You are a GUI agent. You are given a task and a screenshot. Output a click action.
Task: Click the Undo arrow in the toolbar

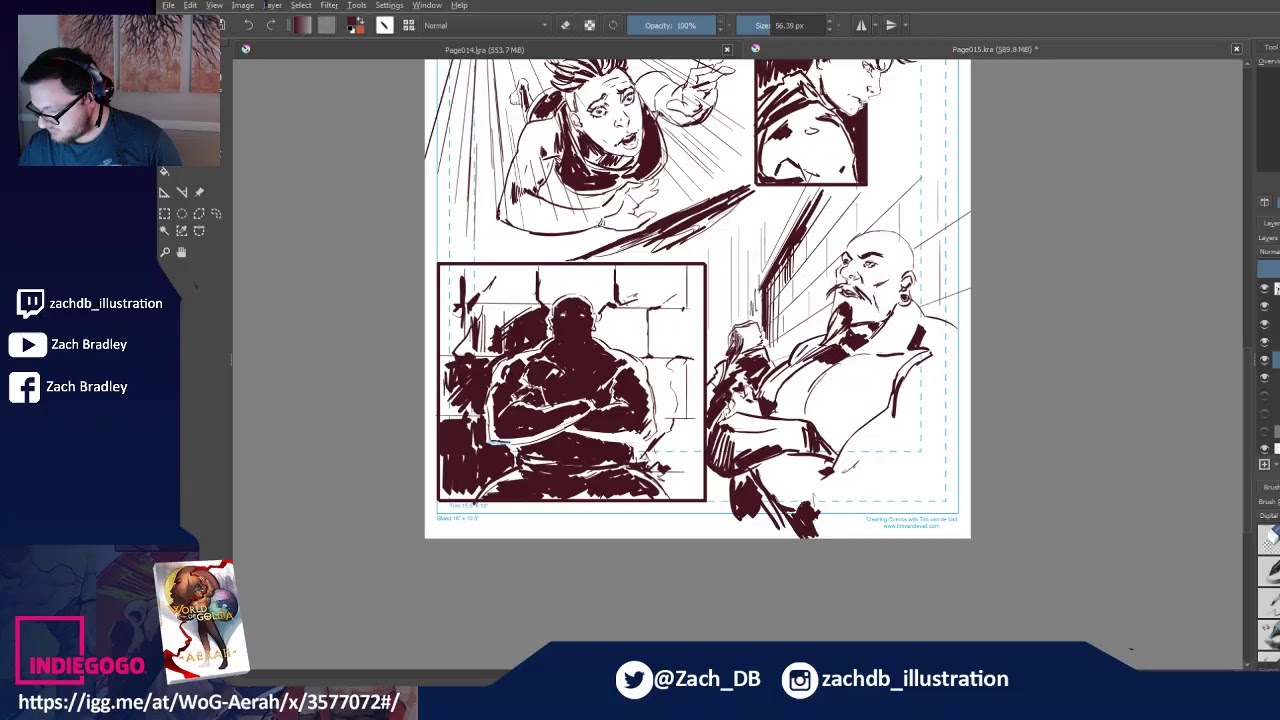[248, 26]
